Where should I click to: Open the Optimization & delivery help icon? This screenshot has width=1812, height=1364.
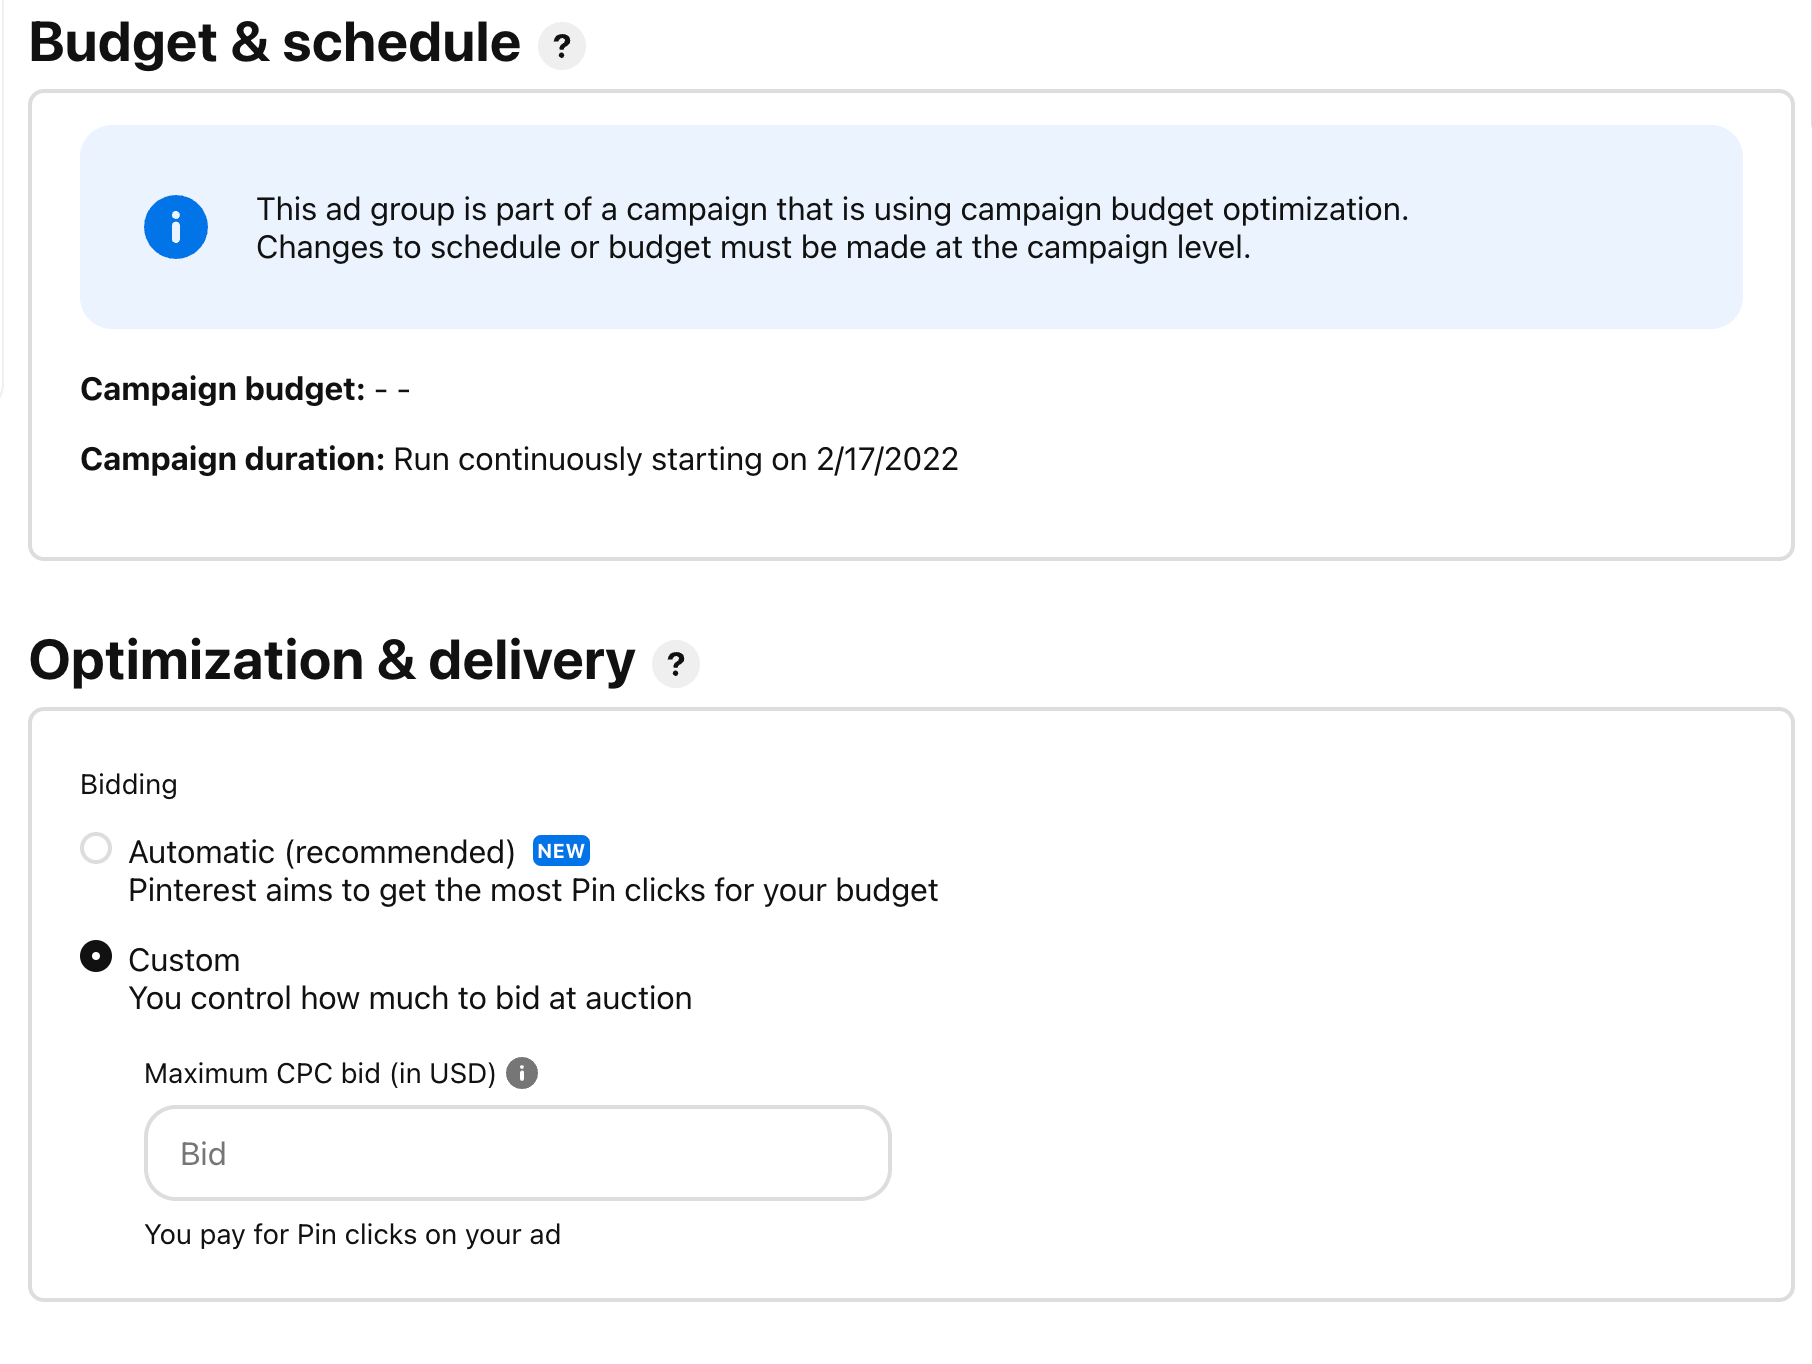(676, 664)
